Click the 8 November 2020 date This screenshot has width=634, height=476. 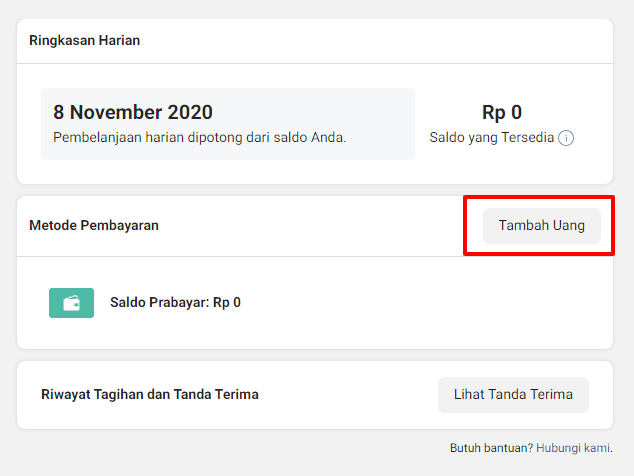click(x=132, y=112)
